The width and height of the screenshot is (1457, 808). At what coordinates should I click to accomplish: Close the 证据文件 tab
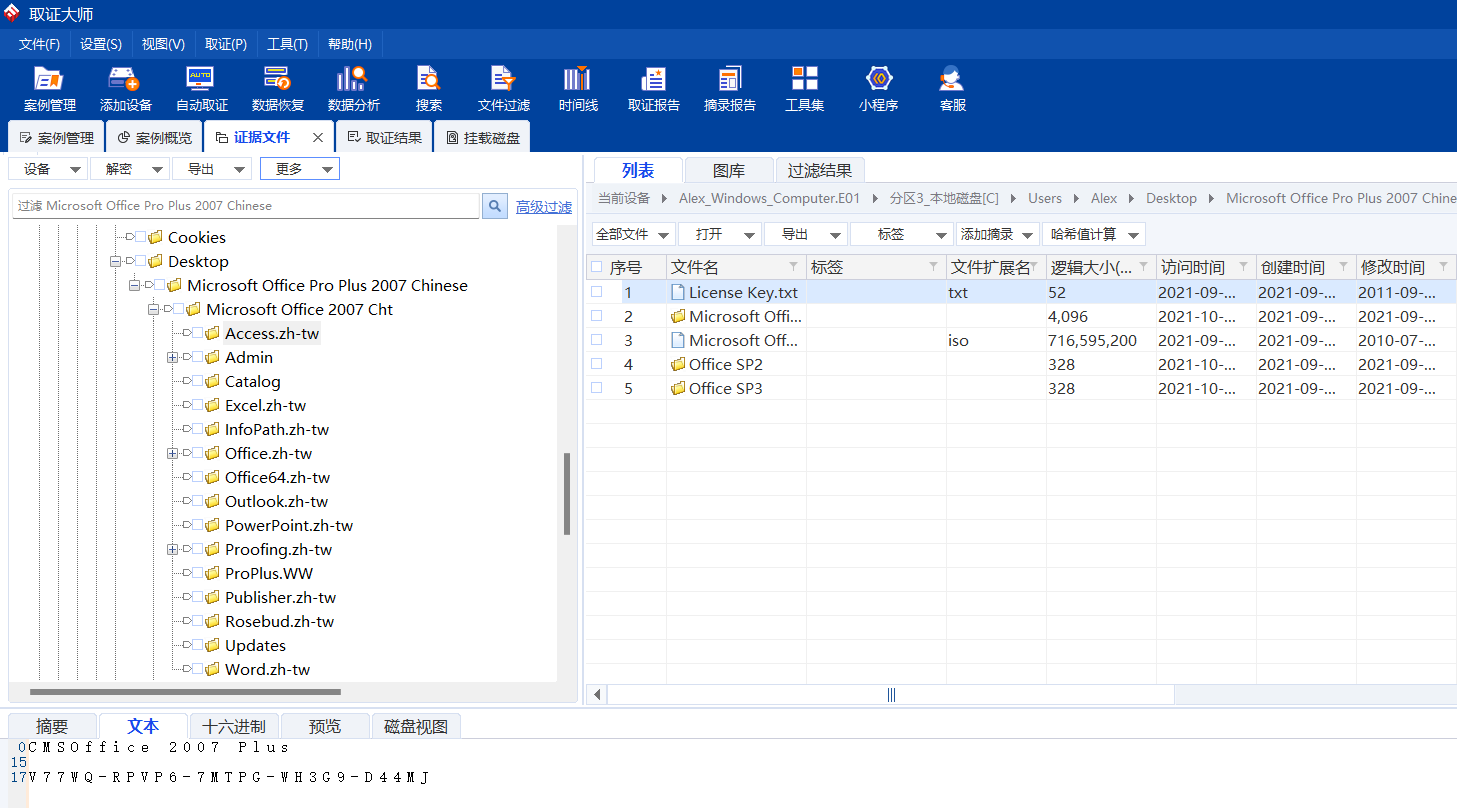click(x=318, y=138)
